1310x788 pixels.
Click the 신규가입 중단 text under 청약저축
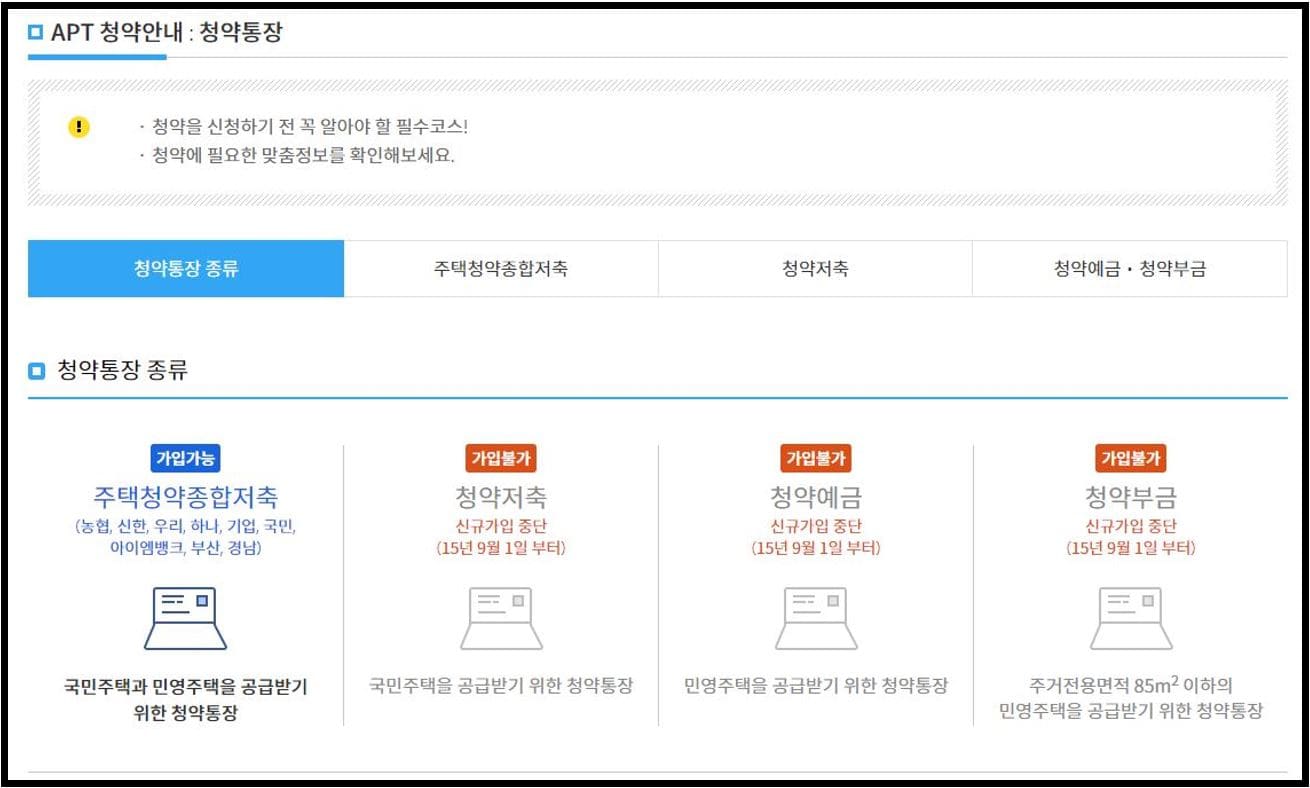[x=501, y=526]
